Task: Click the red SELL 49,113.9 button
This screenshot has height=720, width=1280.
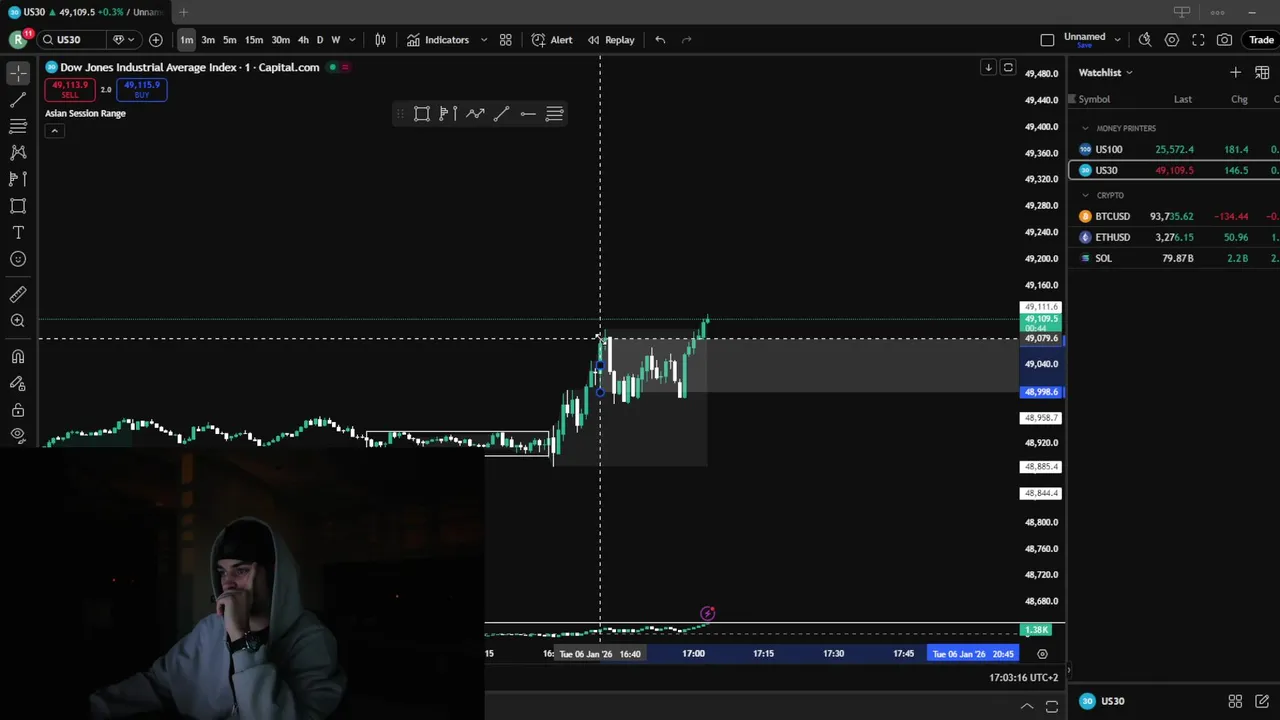Action: pyautogui.click(x=70, y=89)
